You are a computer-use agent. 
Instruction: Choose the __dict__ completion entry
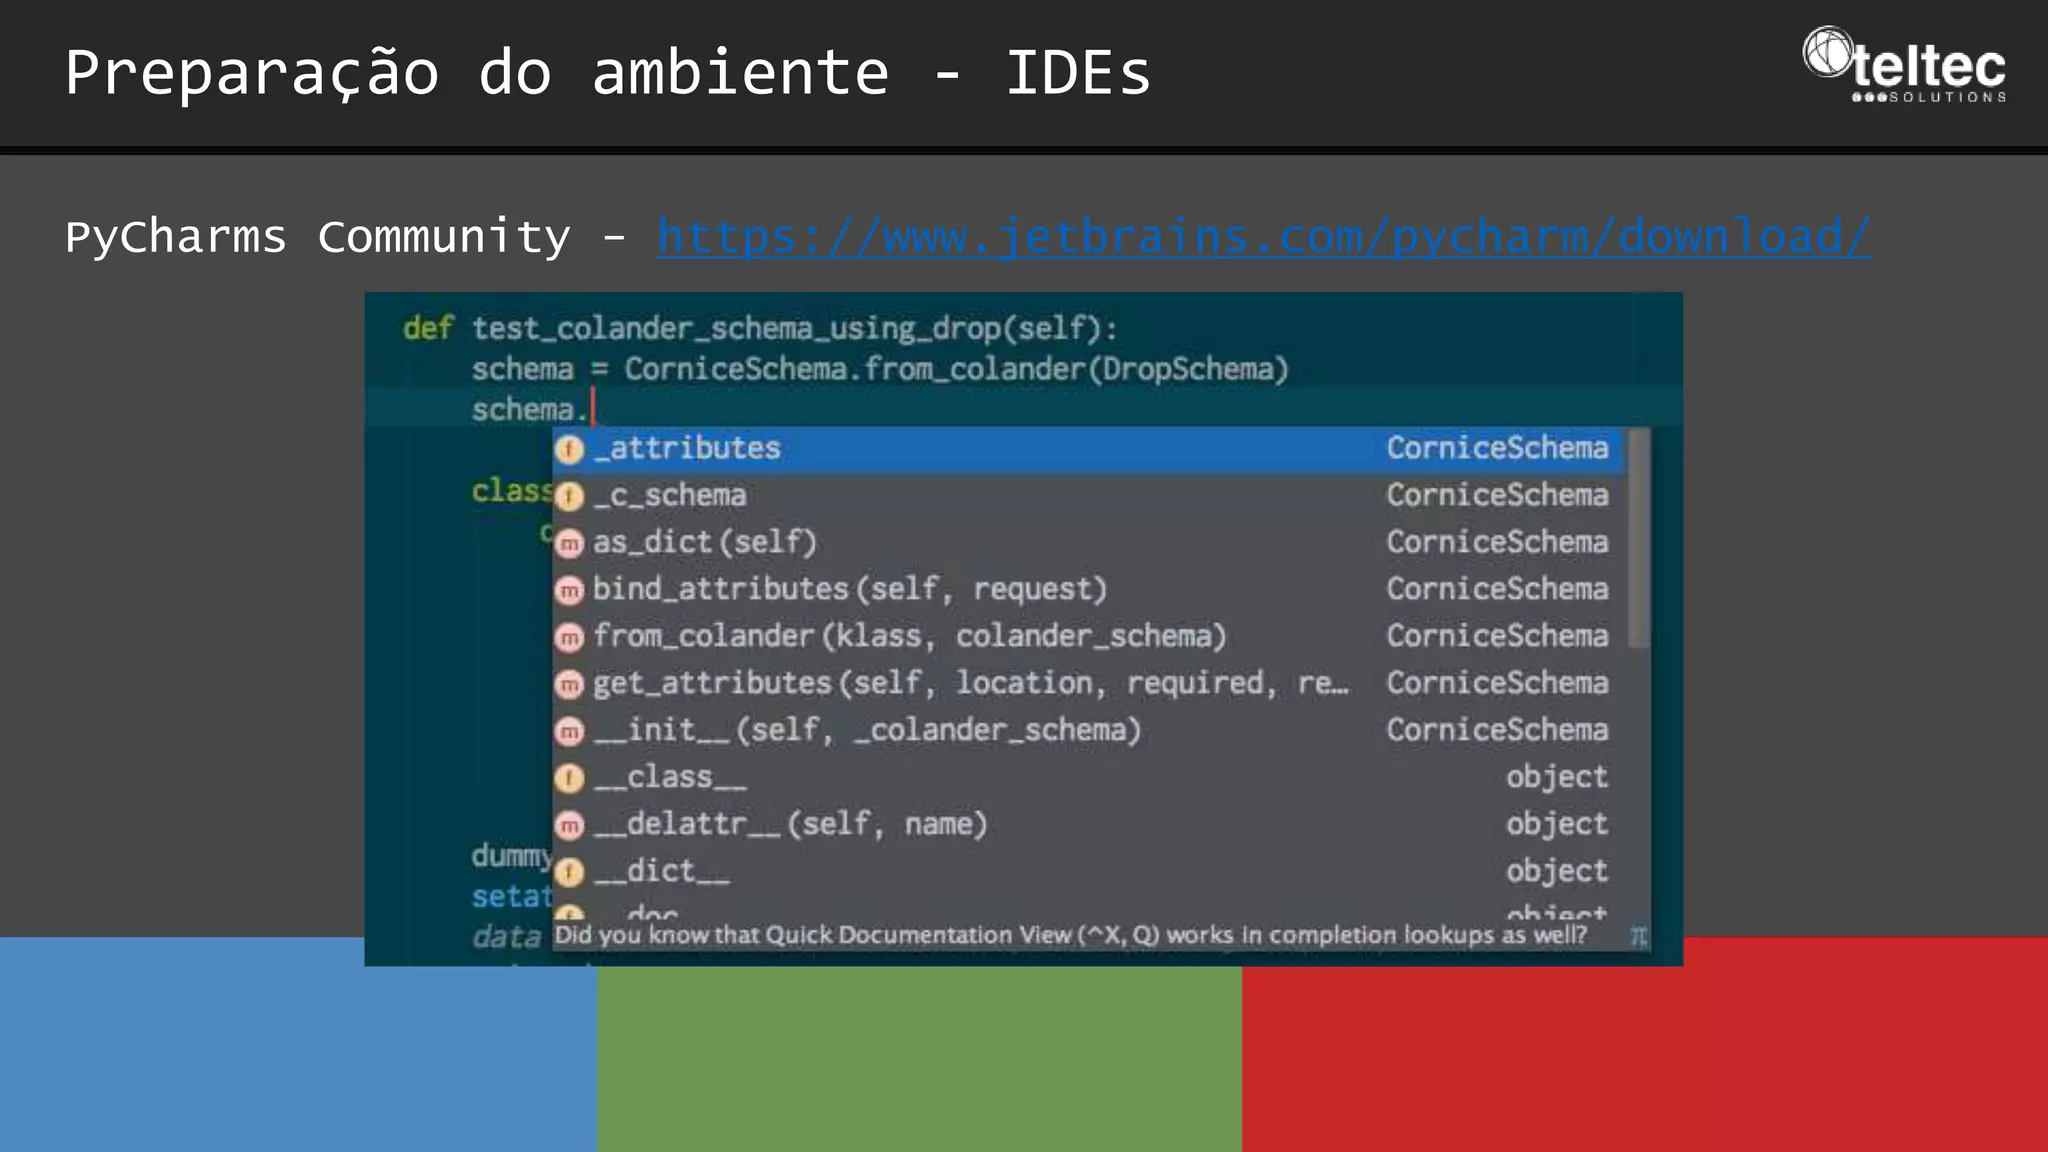tap(1088, 872)
